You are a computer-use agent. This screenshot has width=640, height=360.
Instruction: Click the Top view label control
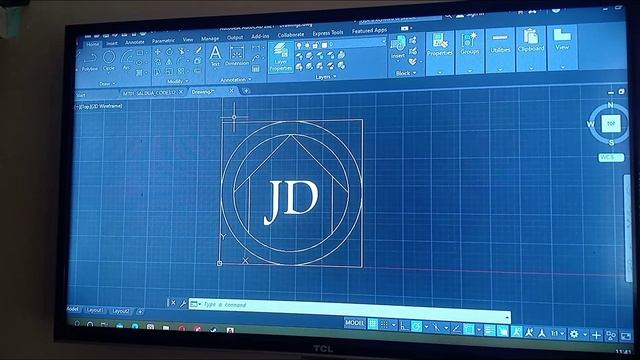point(85,106)
